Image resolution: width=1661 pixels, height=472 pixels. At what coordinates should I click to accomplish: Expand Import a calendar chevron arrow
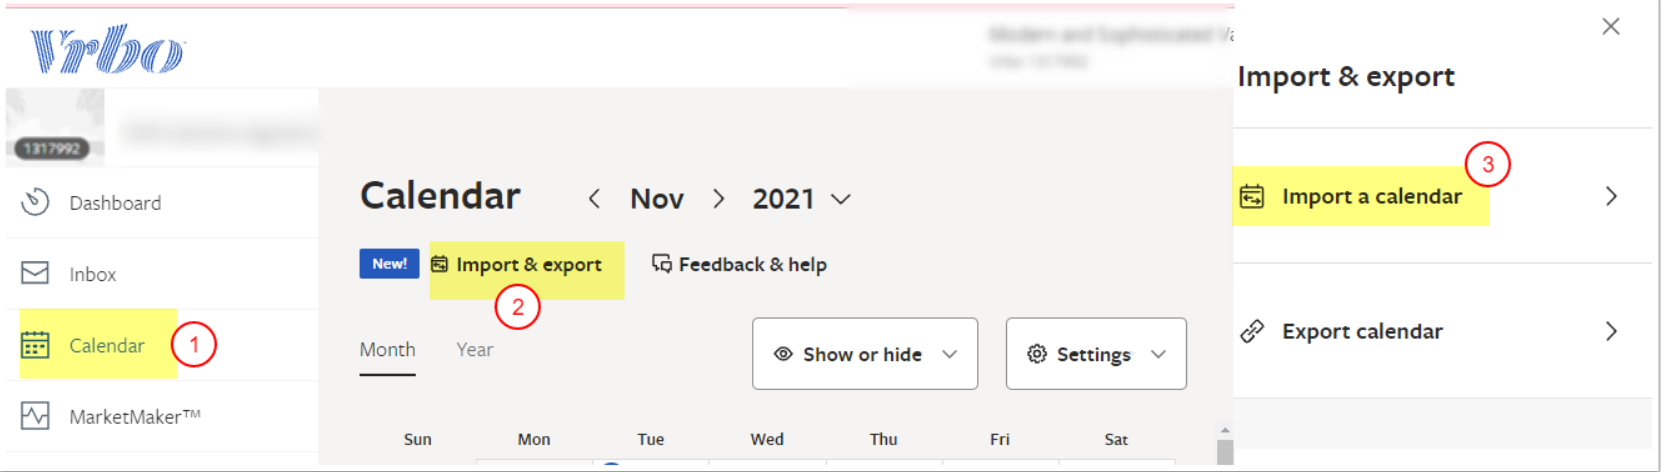[x=1610, y=196]
